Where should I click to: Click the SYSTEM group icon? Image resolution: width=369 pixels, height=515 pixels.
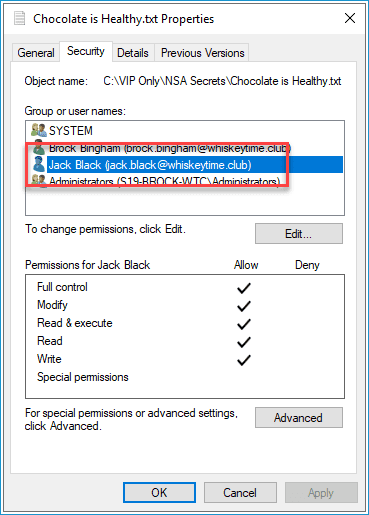(x=39, y=130)
